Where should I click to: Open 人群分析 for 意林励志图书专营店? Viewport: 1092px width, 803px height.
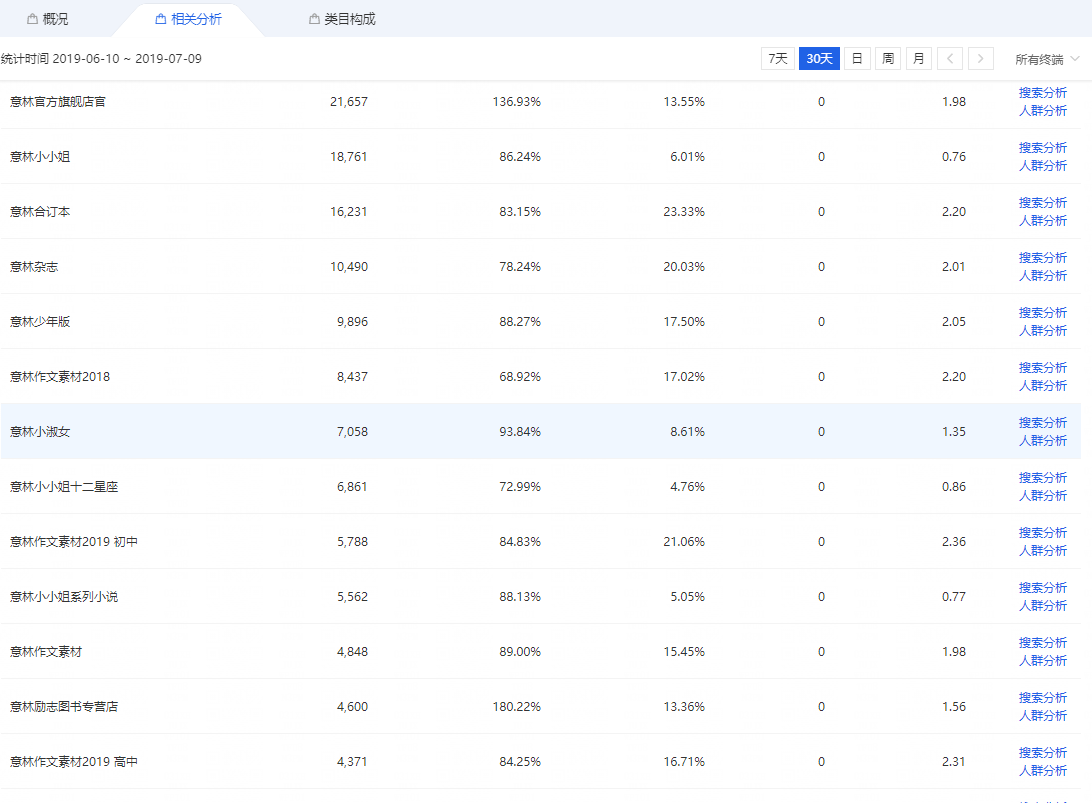point(1042,716)
